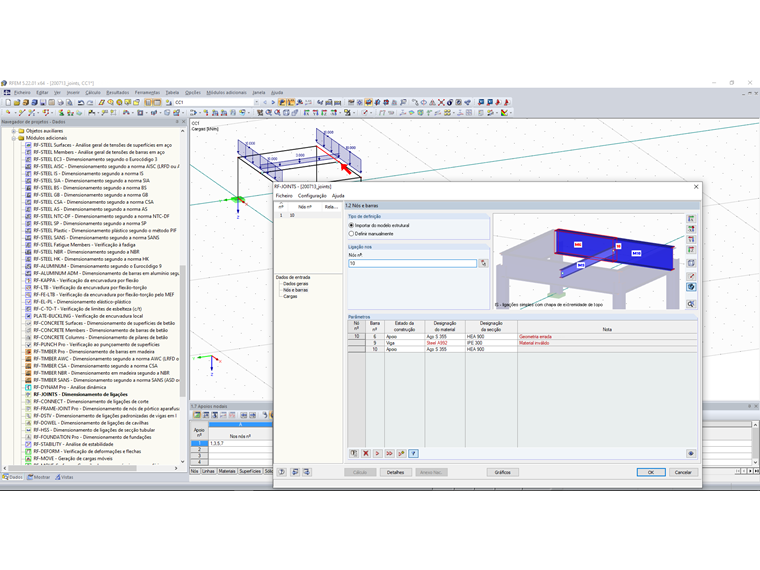Select case row 1 with node 10
This screenshot has height=570, width=760.
pyautogui.click(x=308, y=215)
